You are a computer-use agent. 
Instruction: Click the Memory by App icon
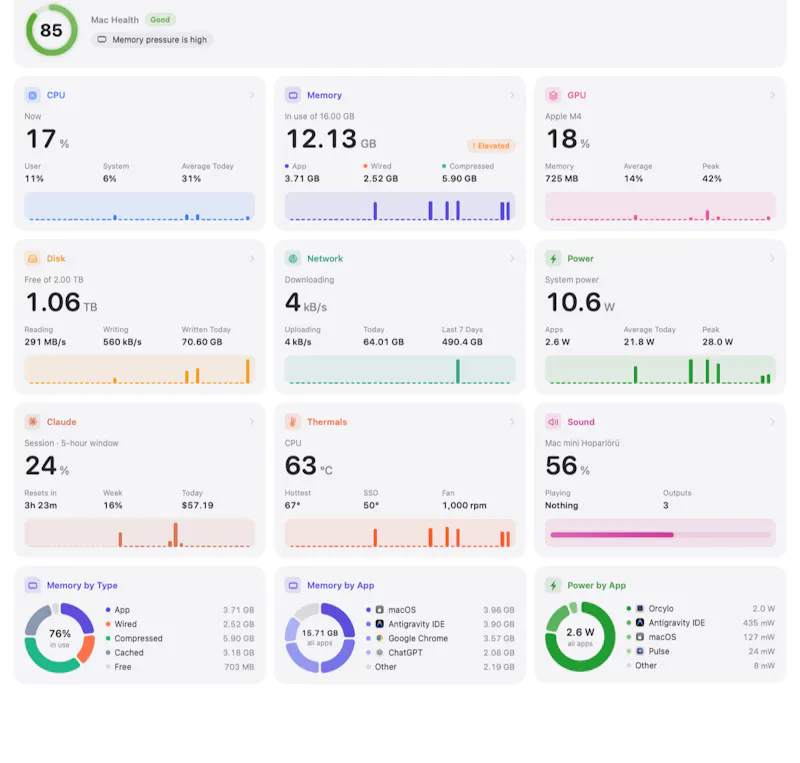[x=293, y=585]
